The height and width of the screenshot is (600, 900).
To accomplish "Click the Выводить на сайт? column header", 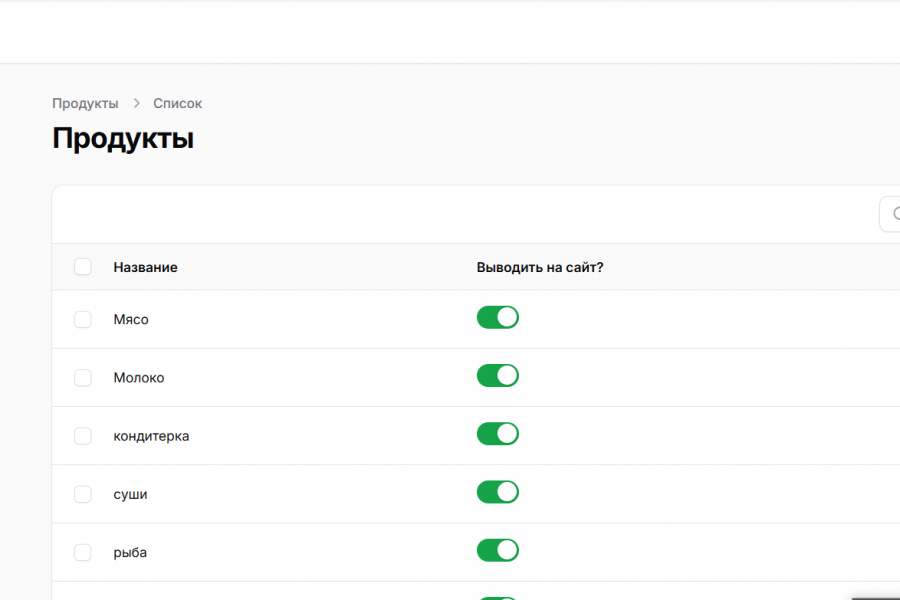I will pyautogui.click(x=540, y=268).
